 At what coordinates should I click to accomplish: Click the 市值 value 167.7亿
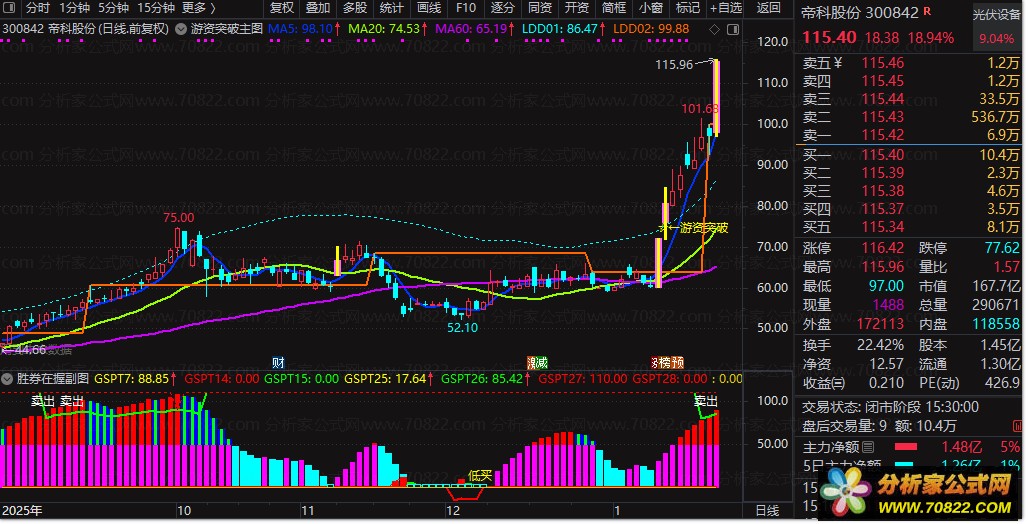995,286
